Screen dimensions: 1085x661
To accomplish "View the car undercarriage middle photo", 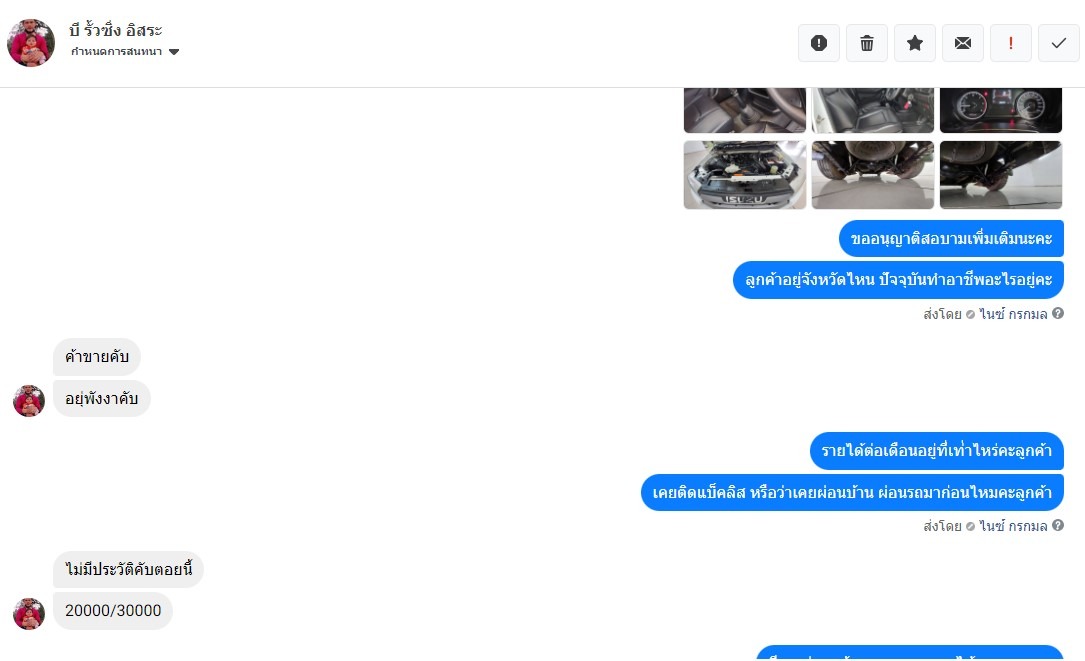I will [873, 174].
